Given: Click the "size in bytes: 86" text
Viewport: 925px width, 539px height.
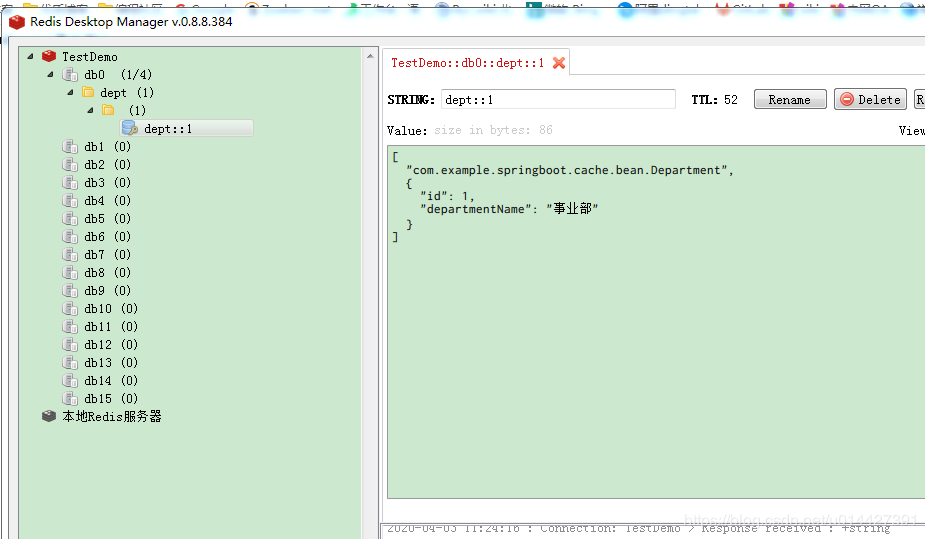Looking at the screenshot, I should [x=493, y=130].
